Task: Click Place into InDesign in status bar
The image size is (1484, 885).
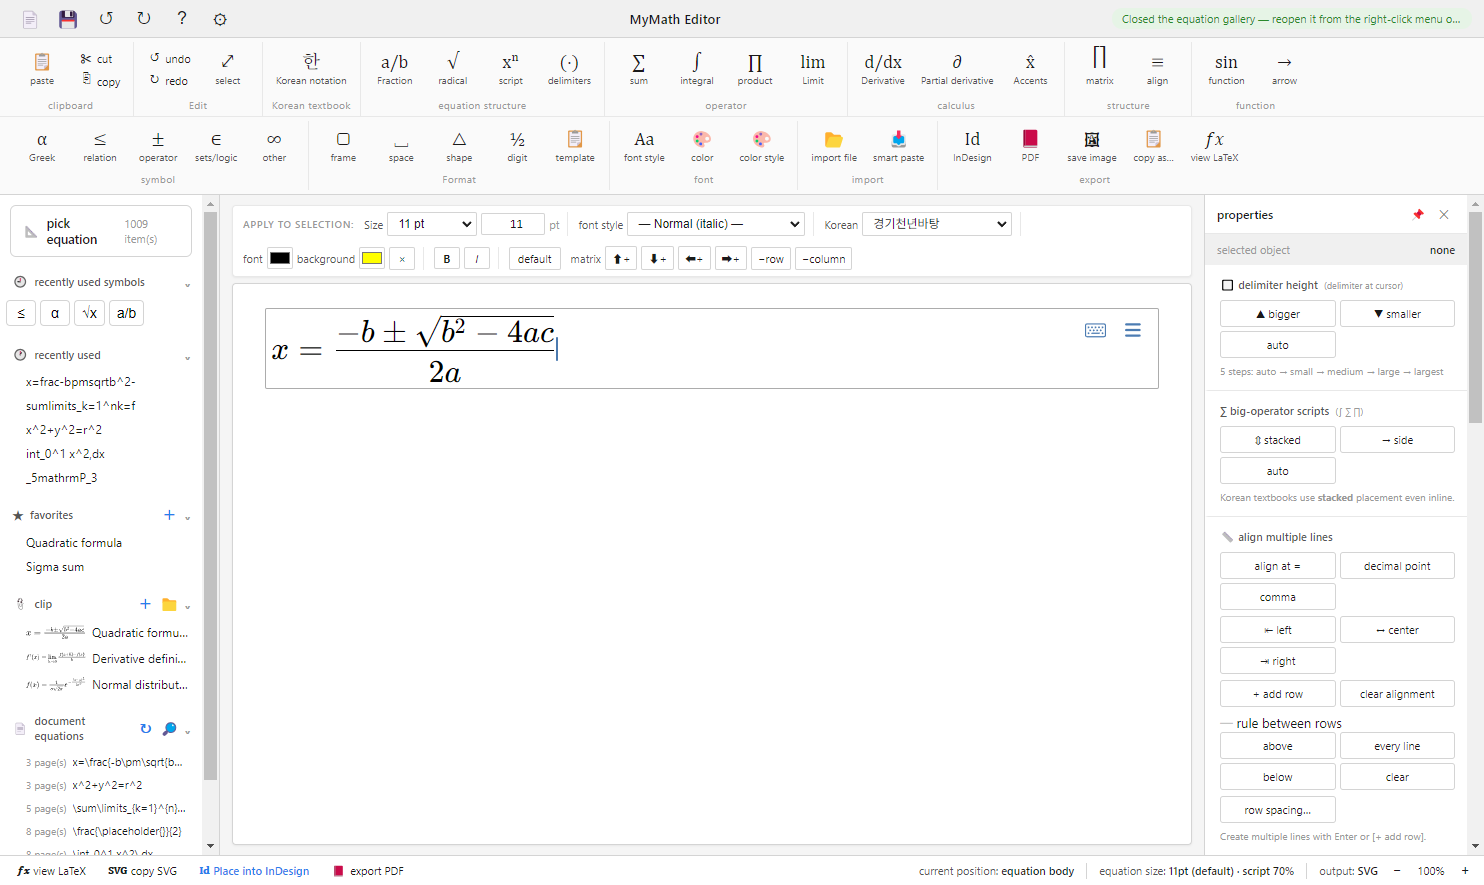Action: click(255, 871)
